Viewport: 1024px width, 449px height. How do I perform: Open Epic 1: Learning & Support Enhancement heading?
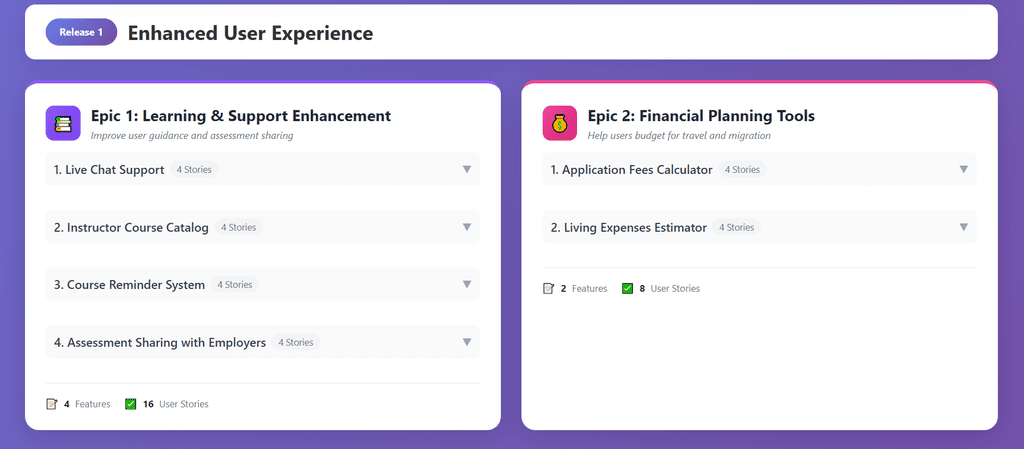point(240,116)
